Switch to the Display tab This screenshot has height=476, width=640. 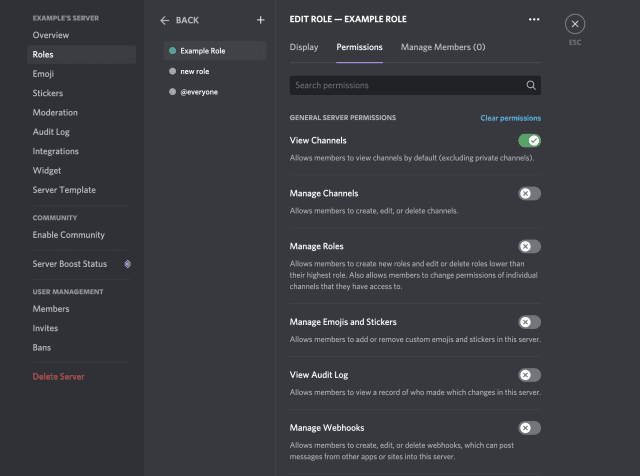tap(304, 47)
